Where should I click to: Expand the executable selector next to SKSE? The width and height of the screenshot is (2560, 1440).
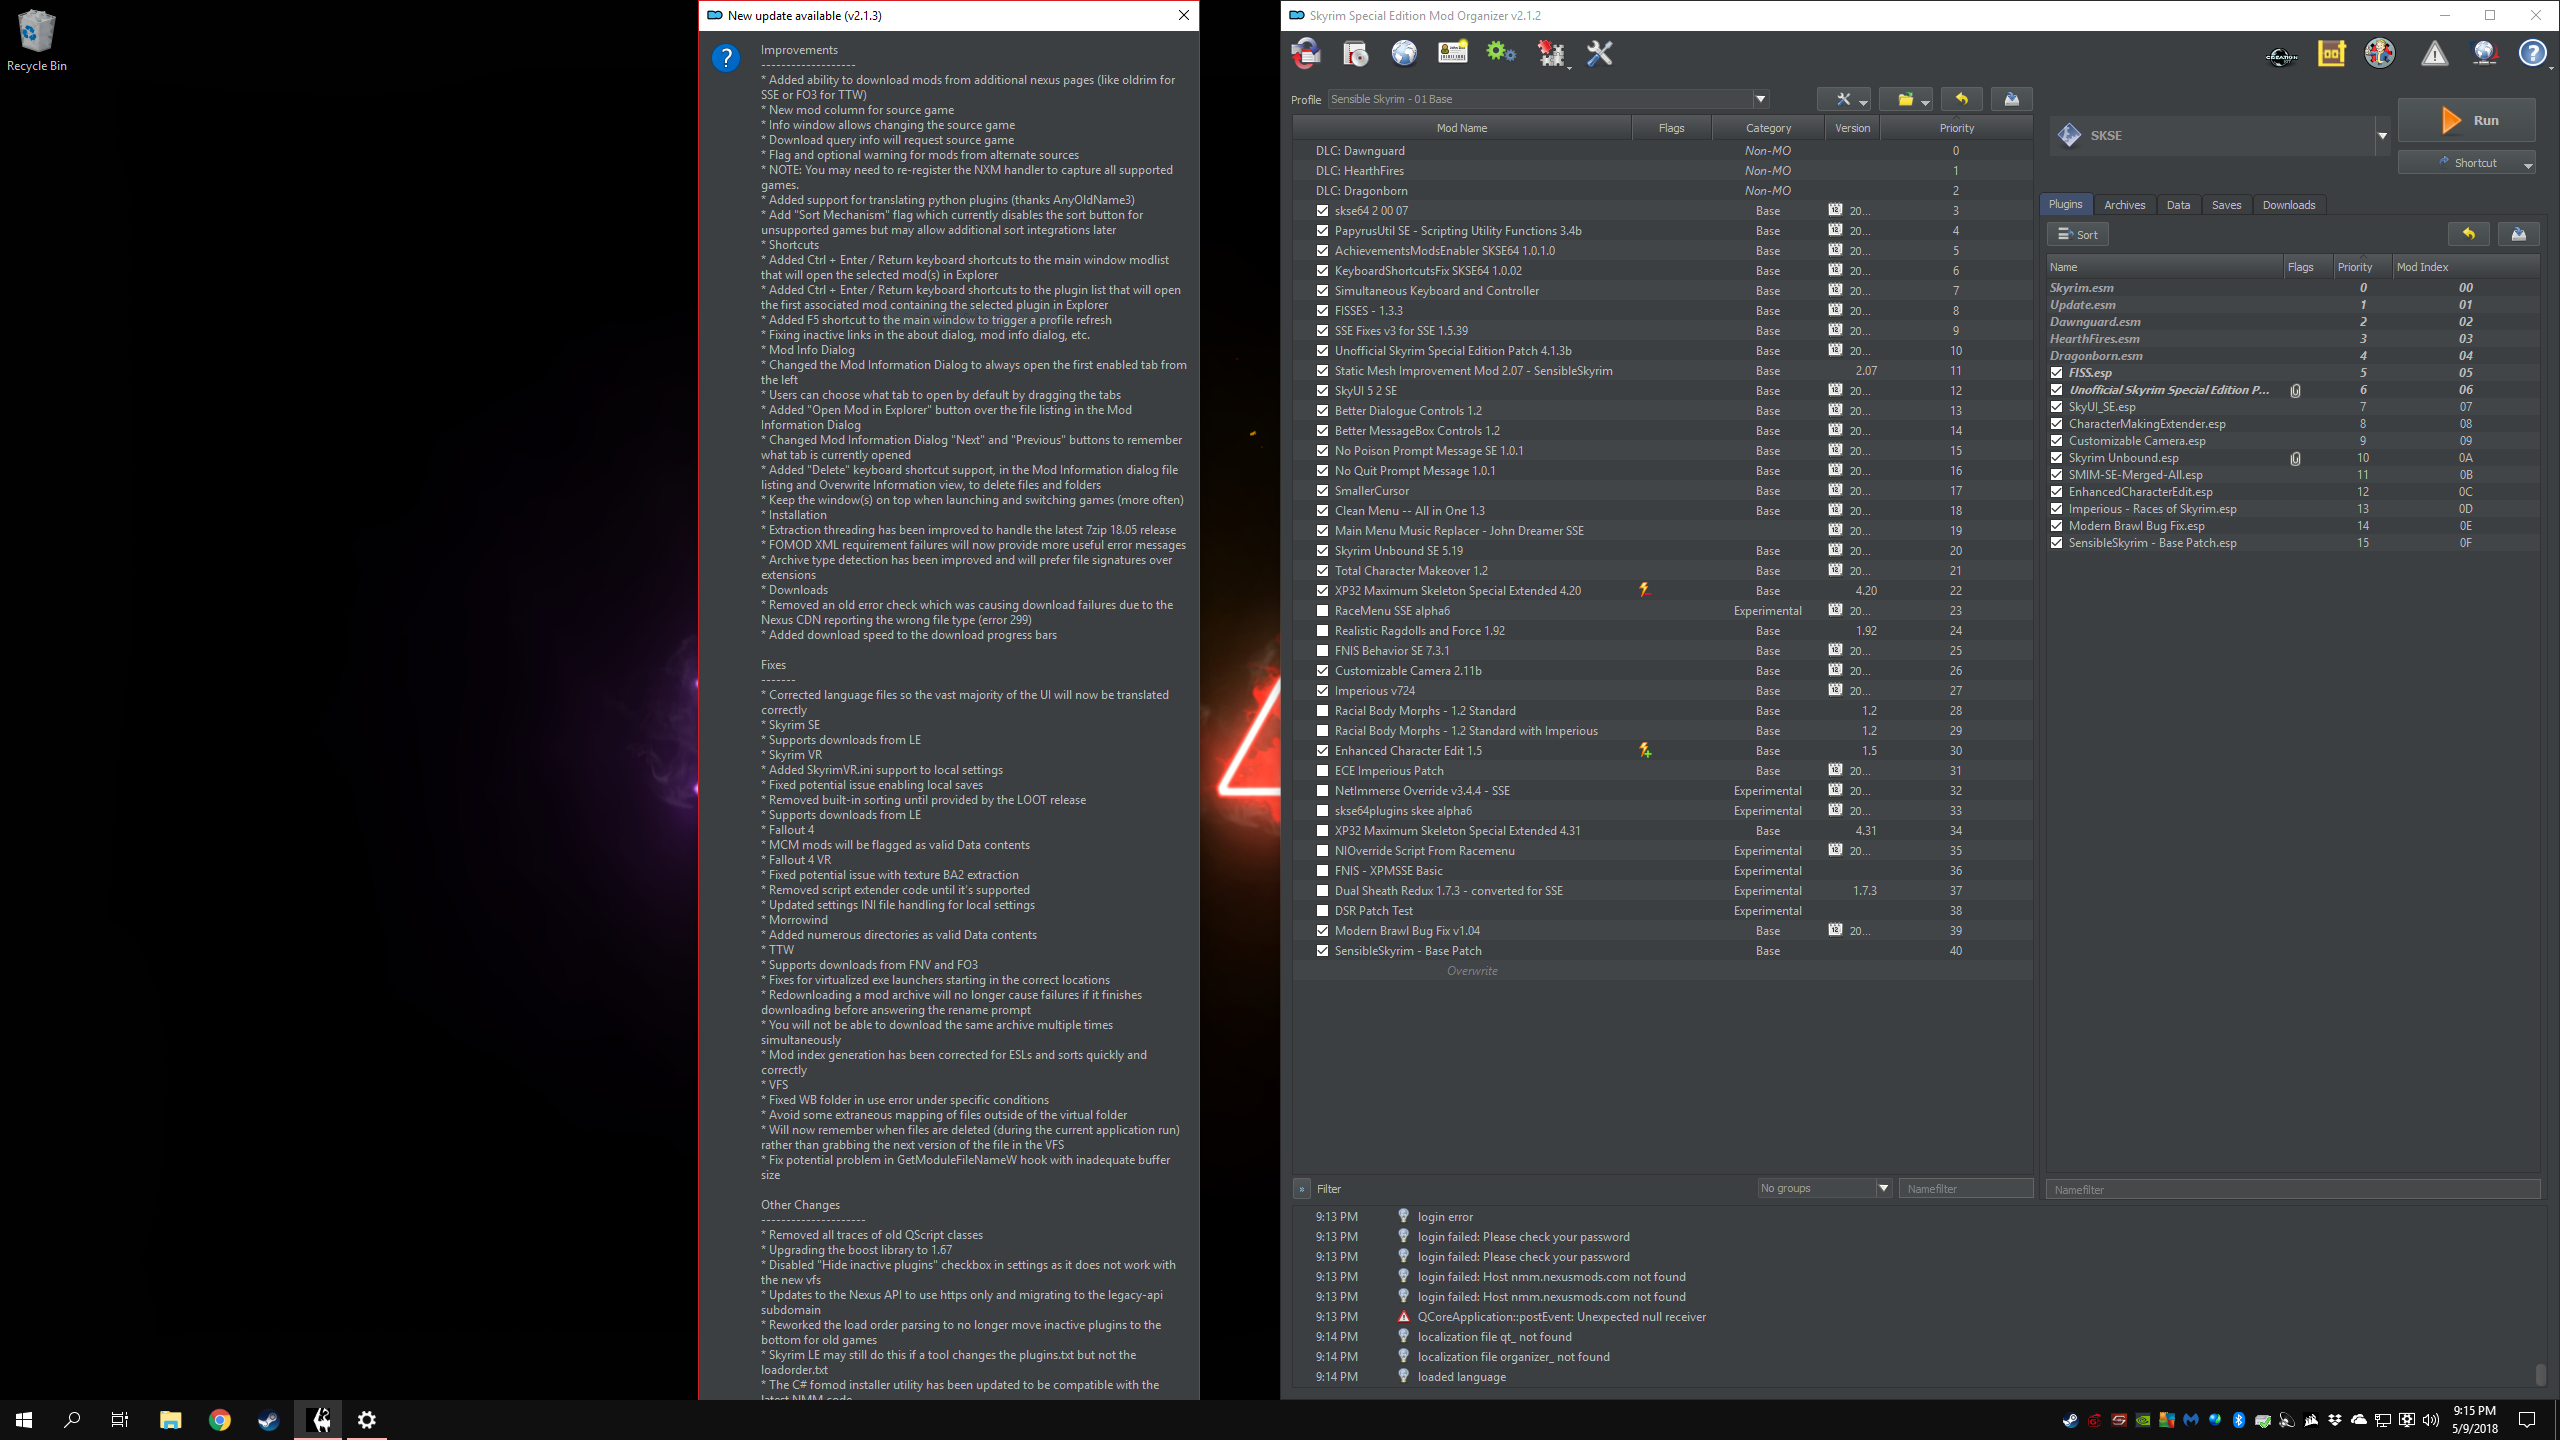tap(2383, 135)
